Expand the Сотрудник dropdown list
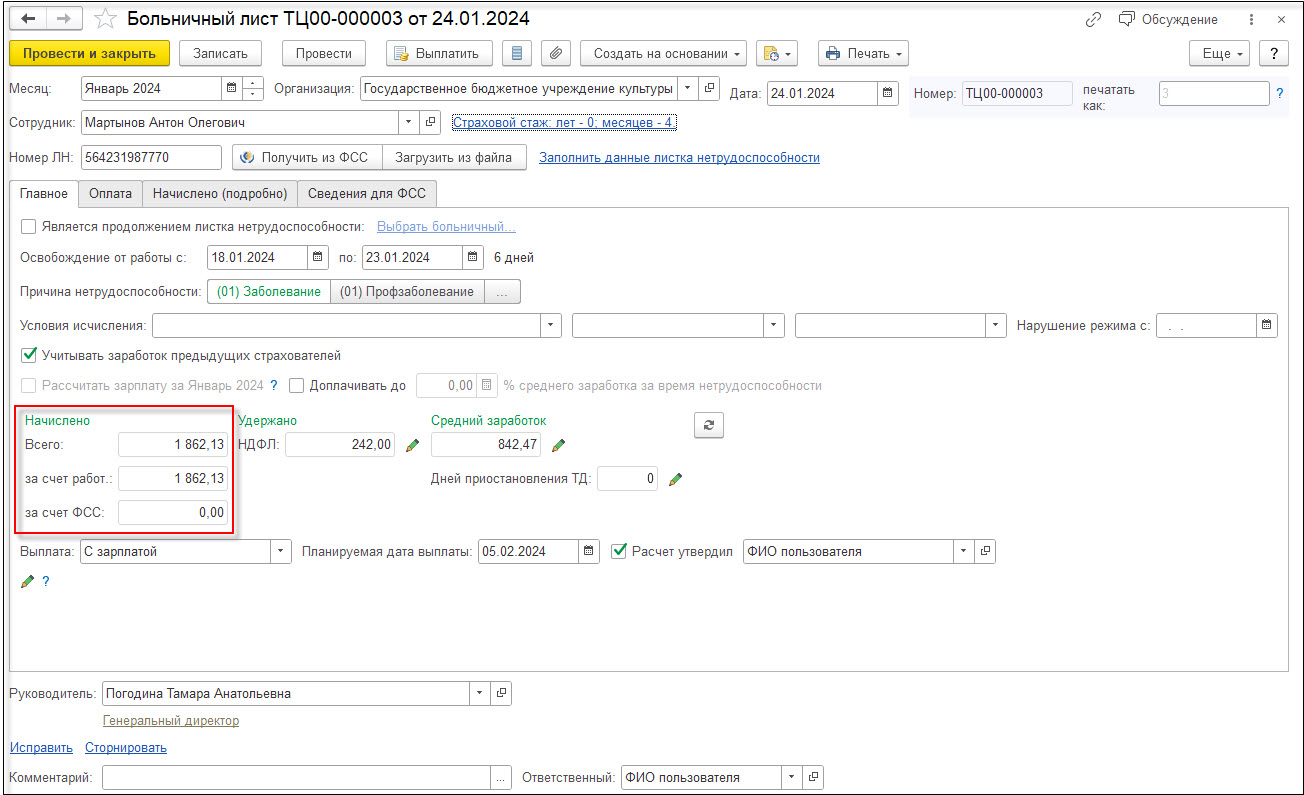 point(409,122)
